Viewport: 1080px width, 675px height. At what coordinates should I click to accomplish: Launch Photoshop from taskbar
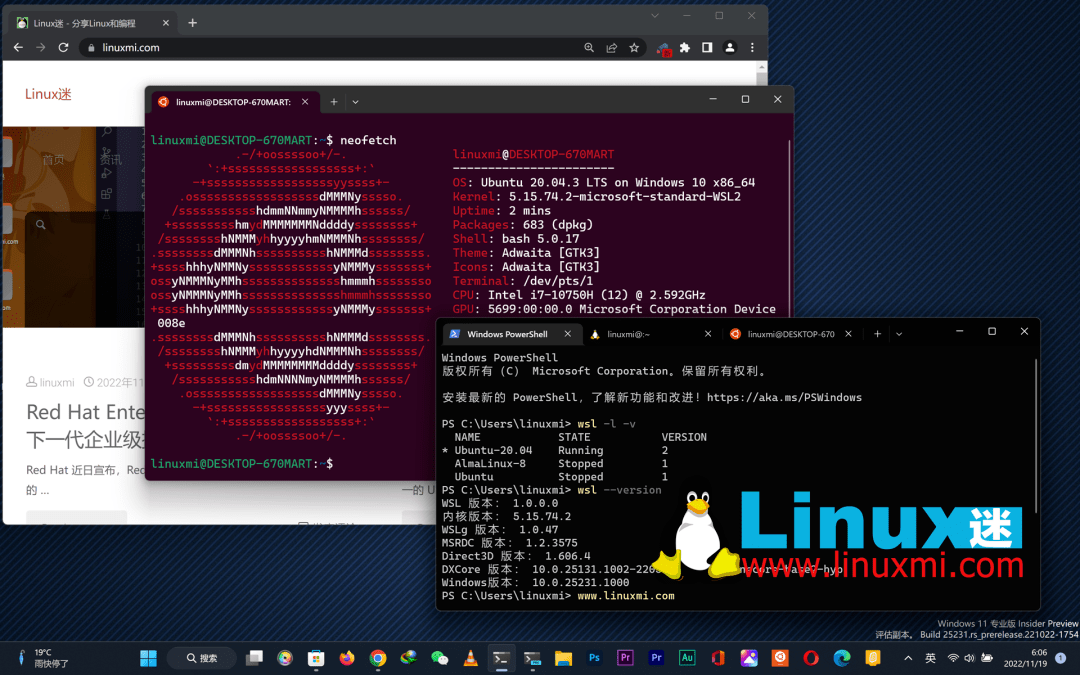coord(594,658)
